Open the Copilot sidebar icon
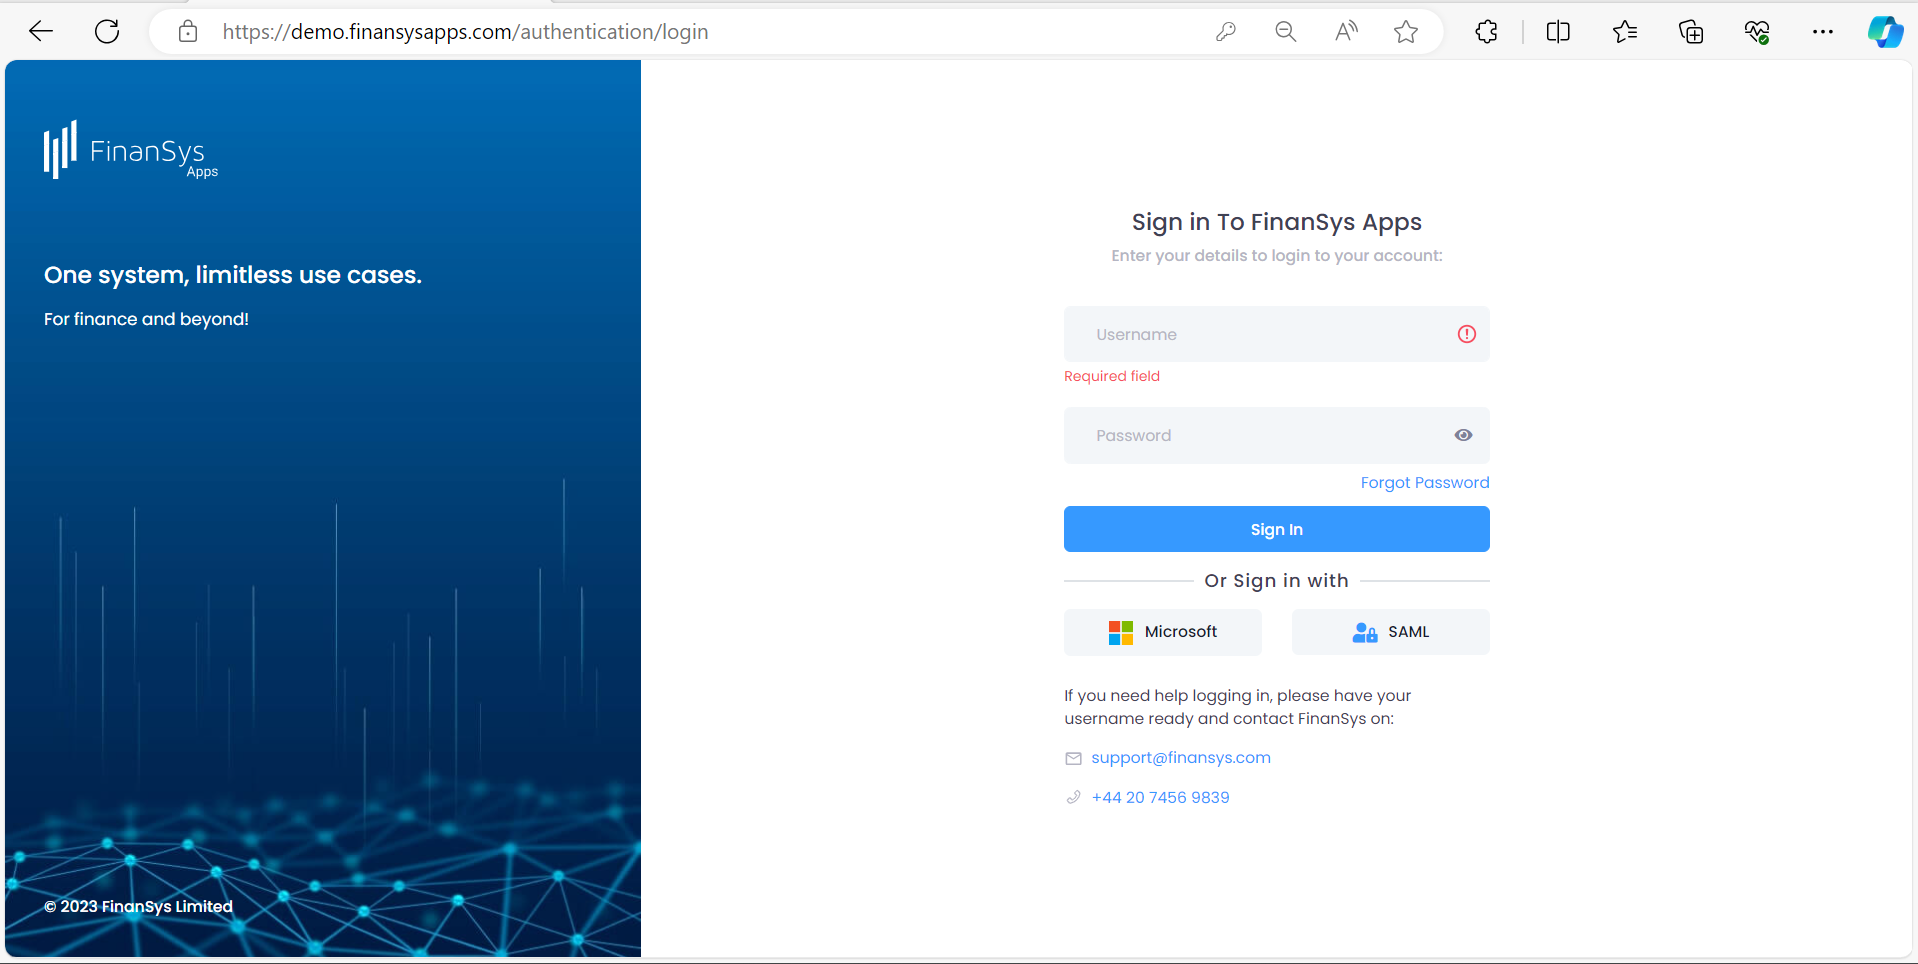Viewport: 1918px width, 964px height. [x=1886, y=32]
